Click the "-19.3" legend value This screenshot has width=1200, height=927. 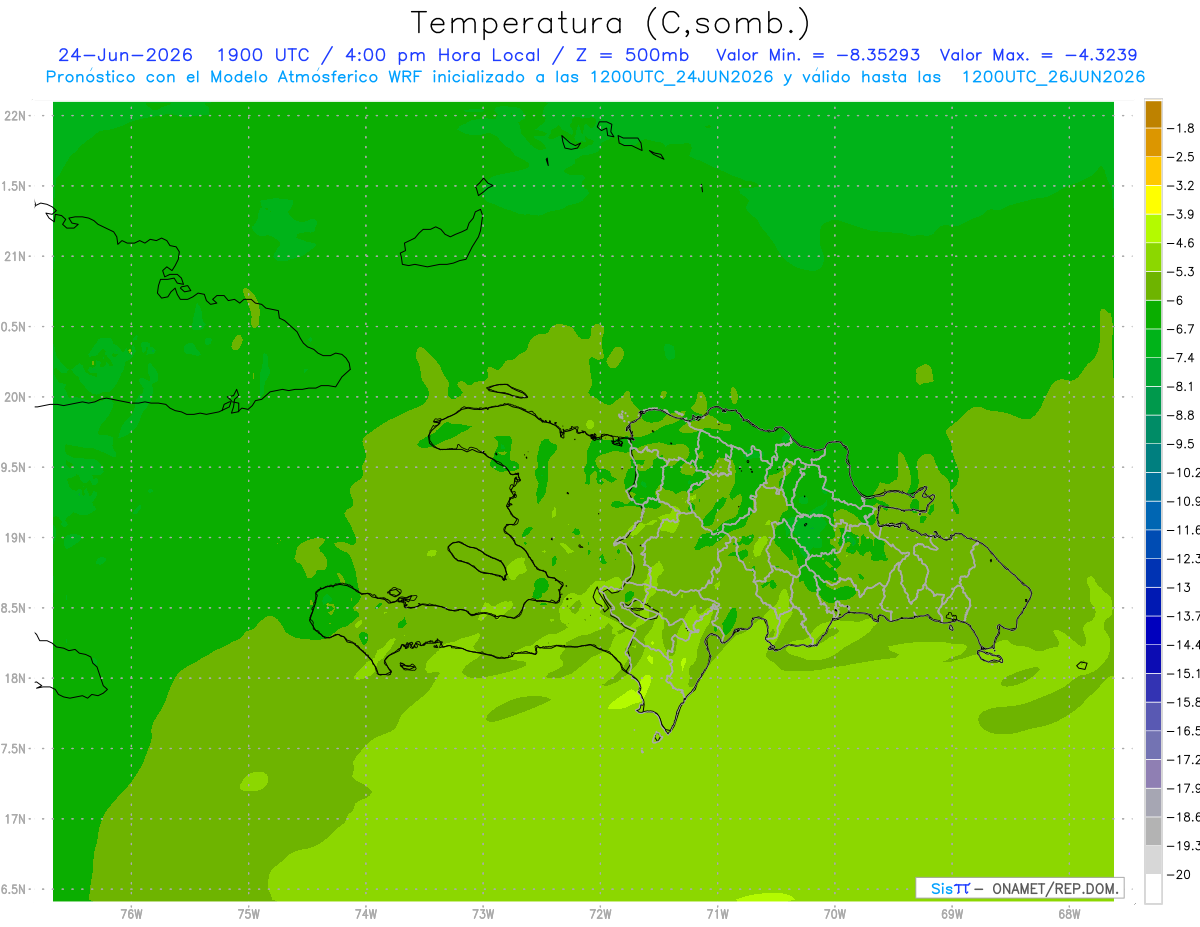[1183, 846]
